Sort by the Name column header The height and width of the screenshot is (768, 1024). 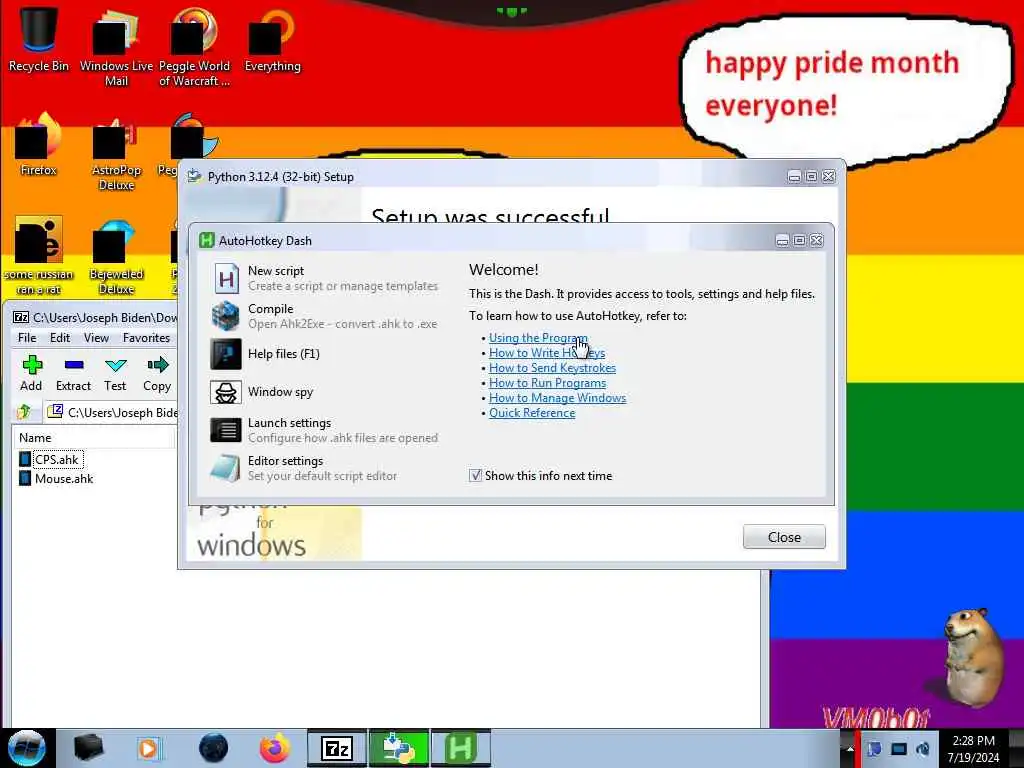pos(93,438)
